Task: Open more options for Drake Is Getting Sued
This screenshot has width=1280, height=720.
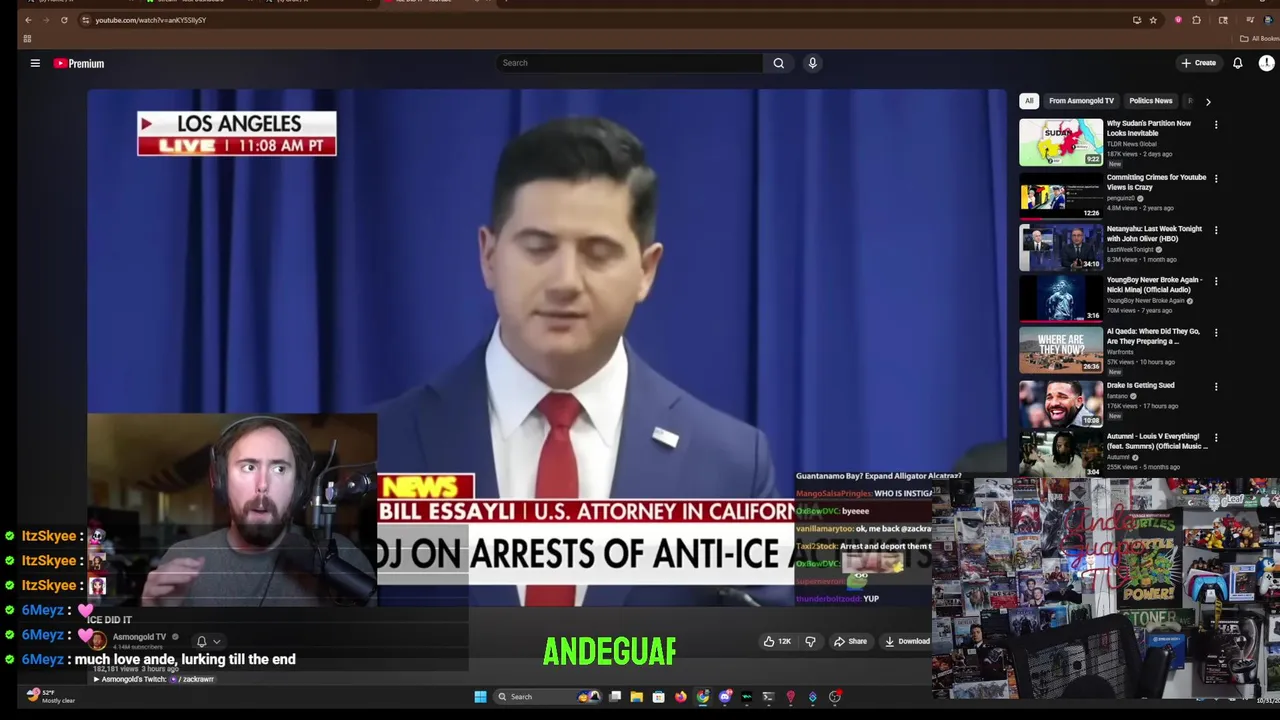Action: (x=1216, y=386)
